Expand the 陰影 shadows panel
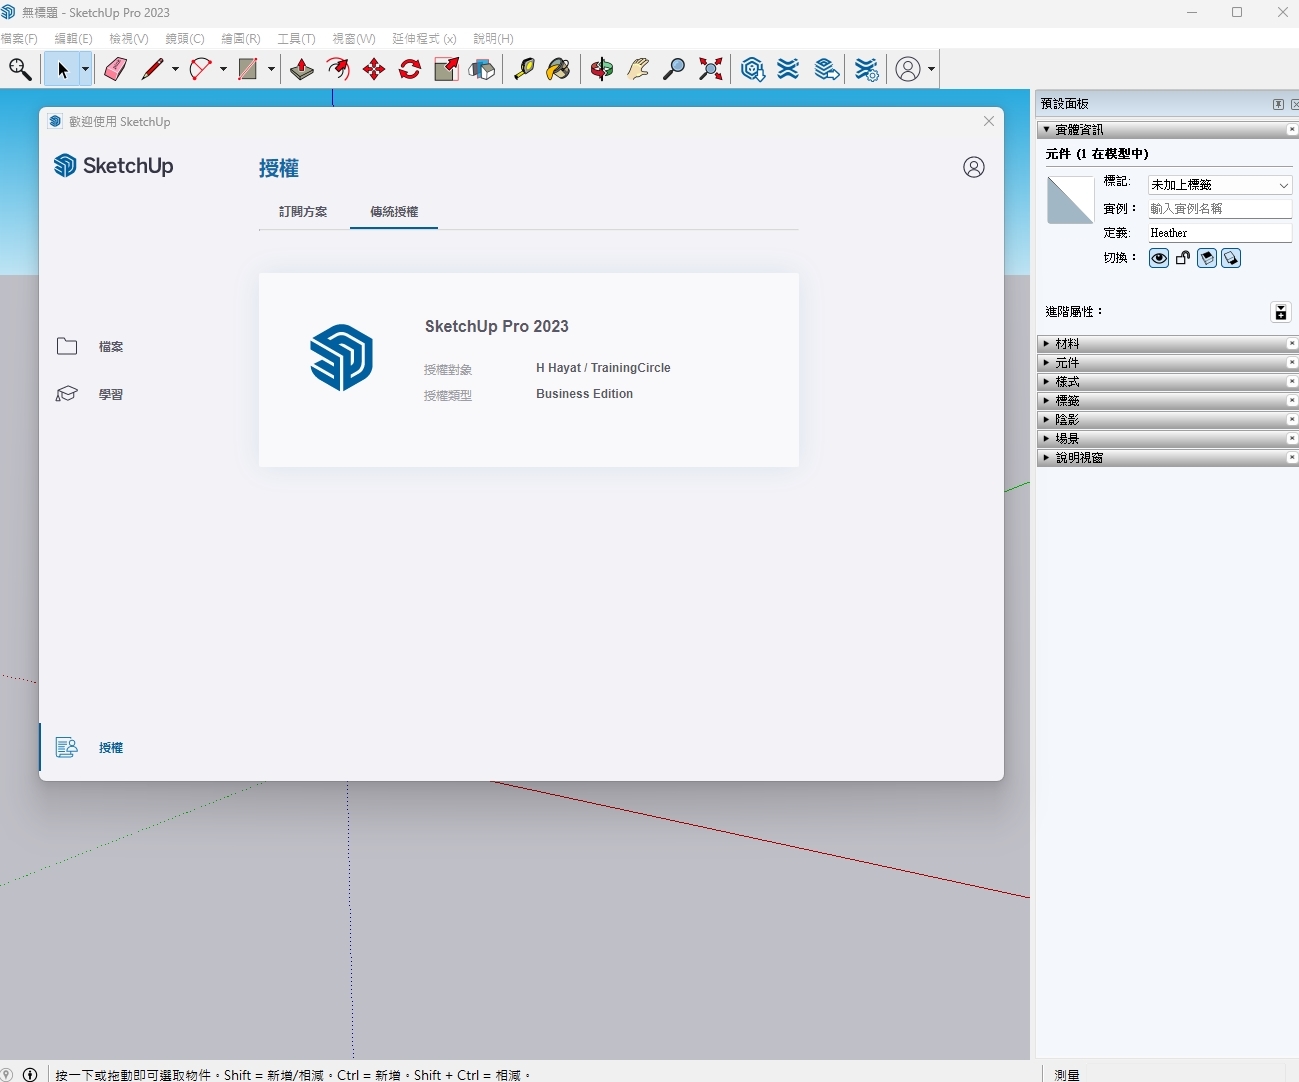Viewport: 1299px width, 1082px height. [x=1067, y=420]
